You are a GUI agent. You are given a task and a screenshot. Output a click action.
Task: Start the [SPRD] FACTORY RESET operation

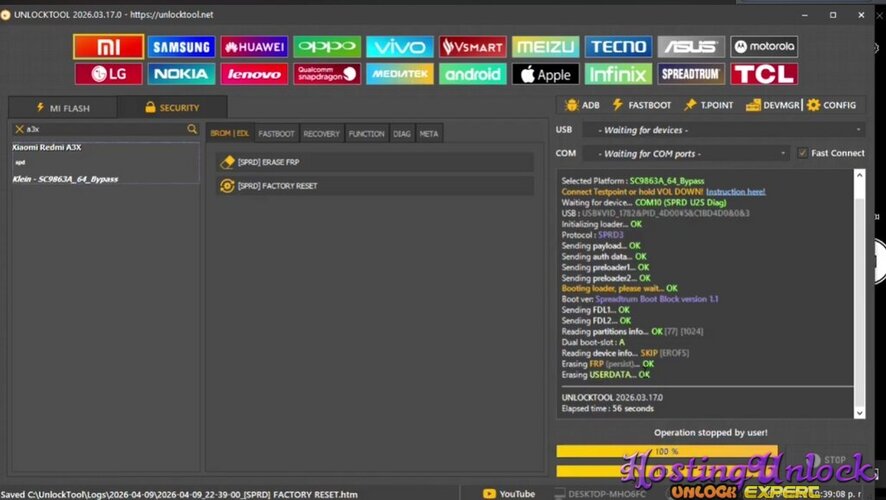click(374, 185)
